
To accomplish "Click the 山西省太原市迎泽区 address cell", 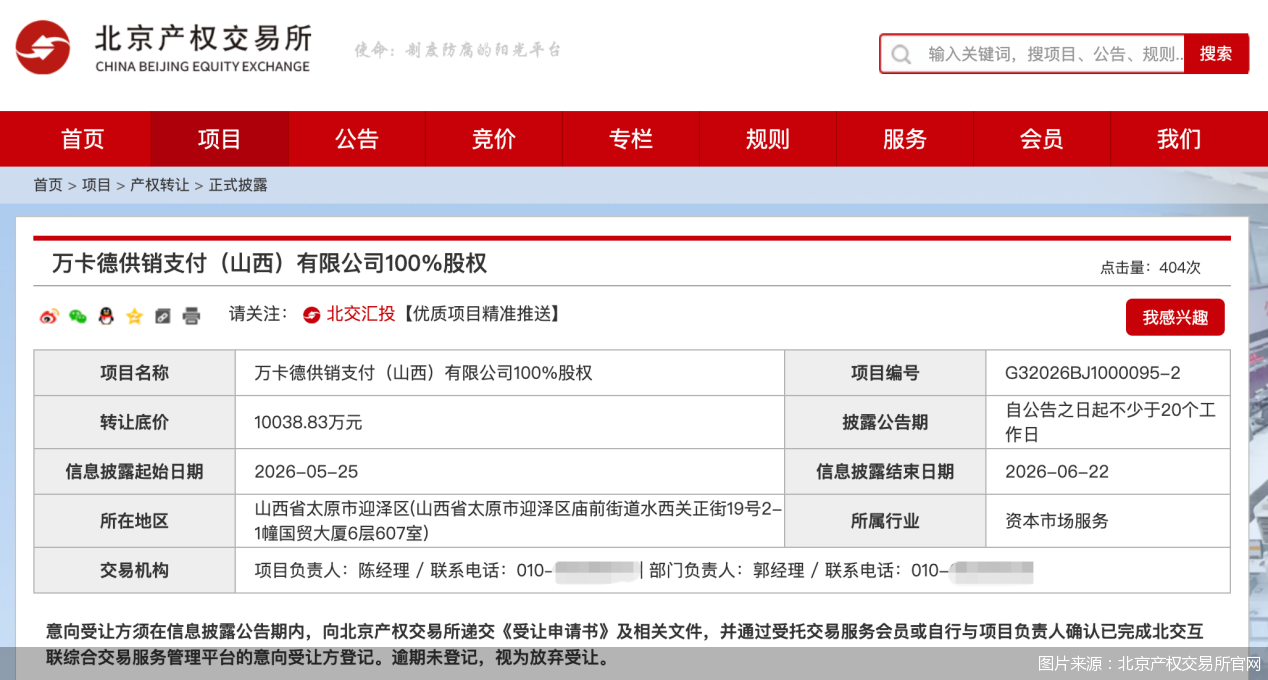I will pos(510,520).
